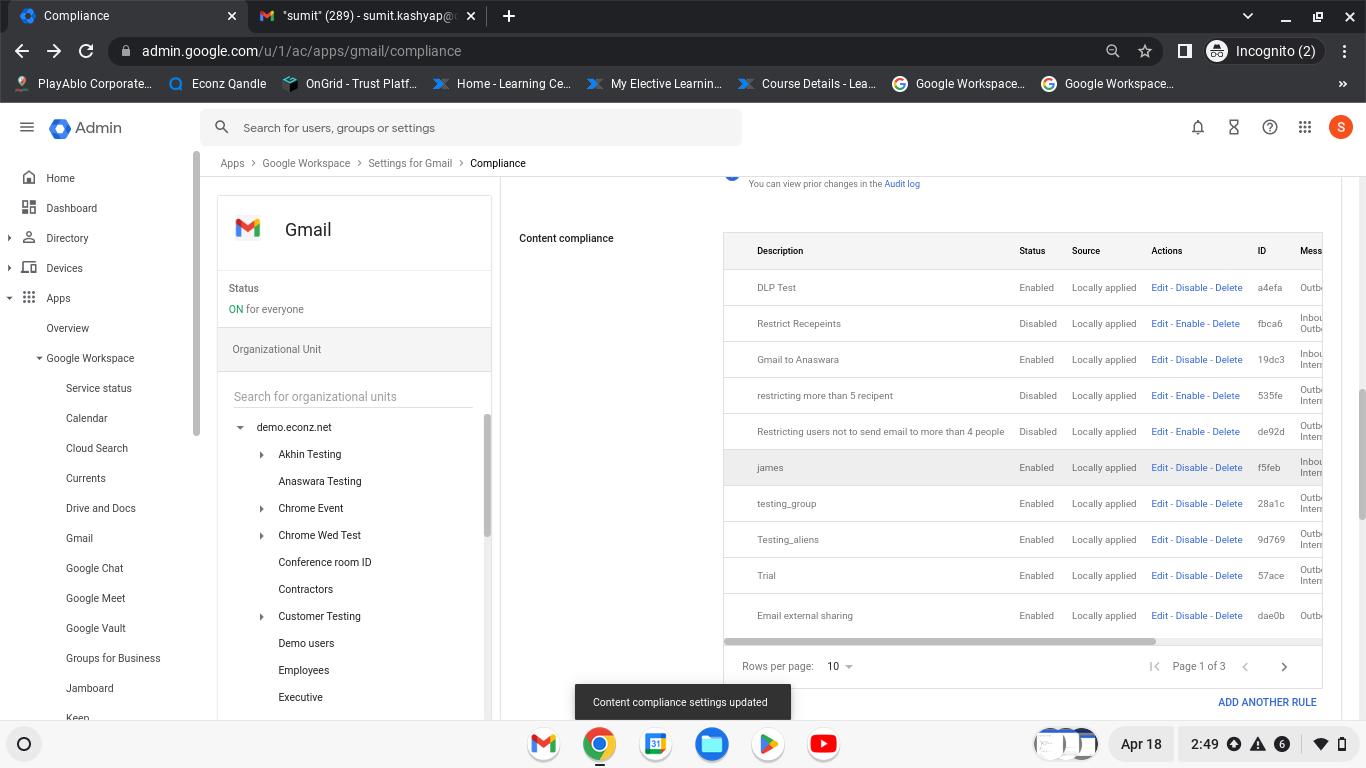This screenshot has height=768, width=1366.
Task: Expand the Devices section in sidebar
Action: [10, 268]
